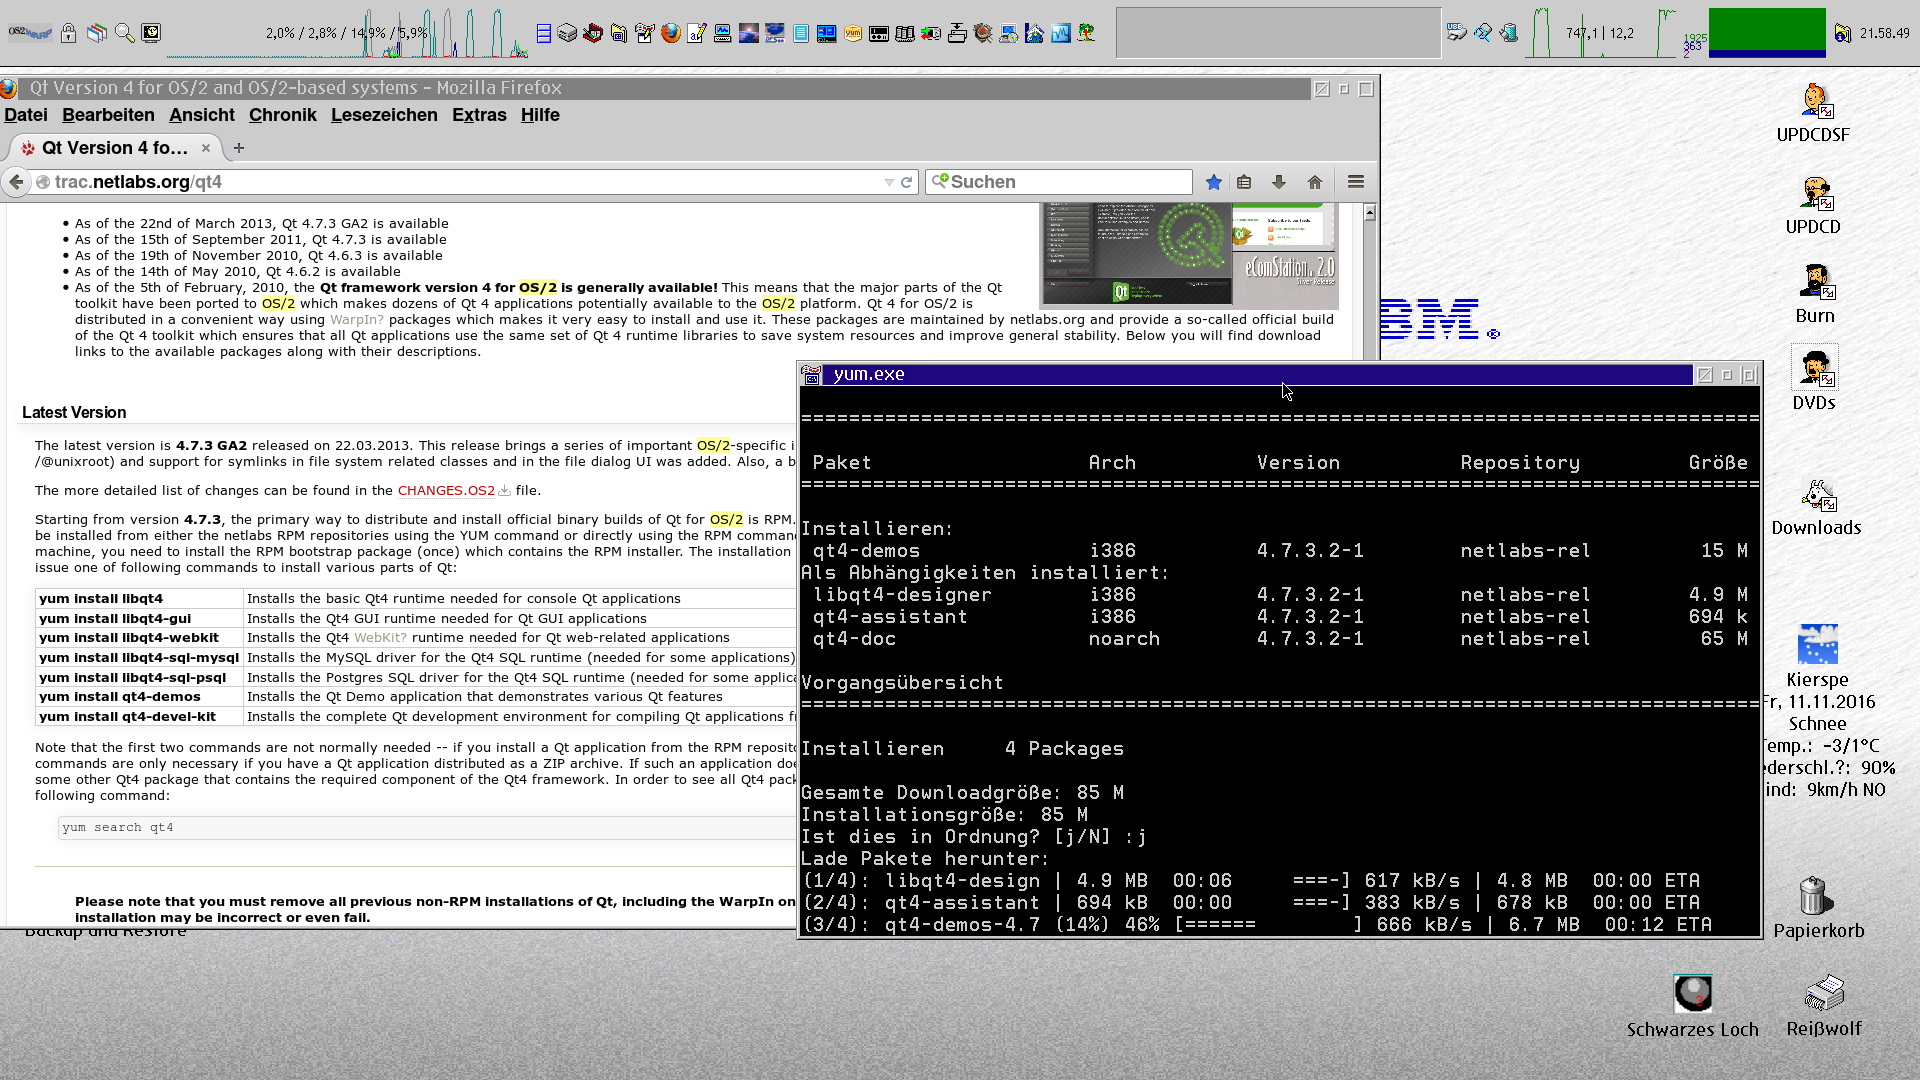Close the Qt Version 4 tab
Image resolution: width=1920 pixels, height=1080 pixels.
[206, 148]
